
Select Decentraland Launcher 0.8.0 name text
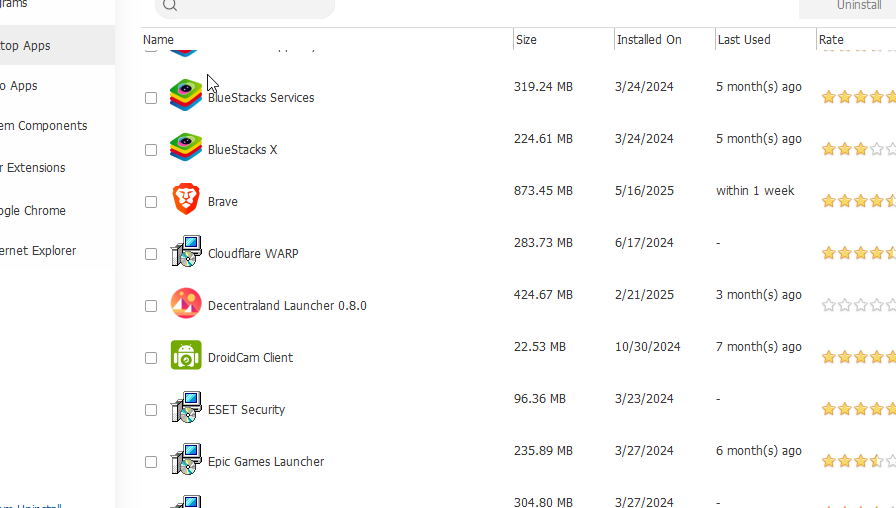tap(287, 306)
